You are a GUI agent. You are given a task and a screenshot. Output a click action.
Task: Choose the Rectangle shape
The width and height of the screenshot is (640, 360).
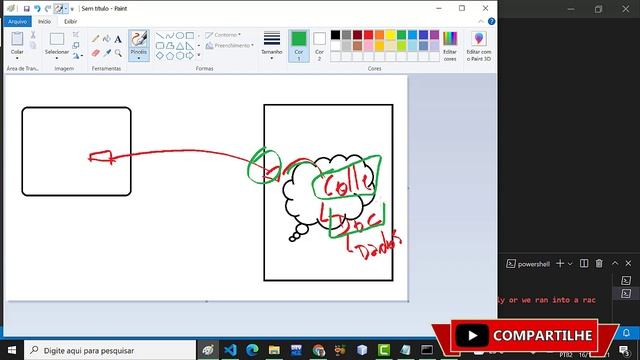pyautogui.click(x=190, y=36)
